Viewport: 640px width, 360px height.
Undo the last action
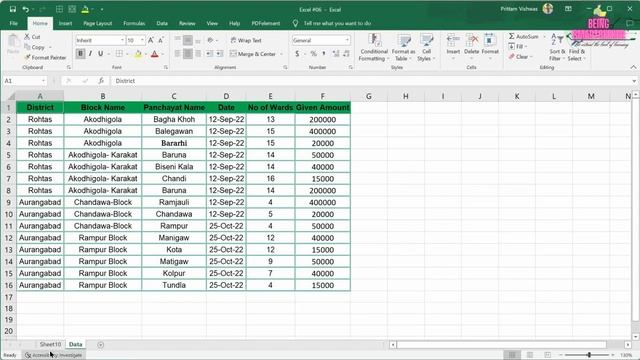tap(26, 9)
